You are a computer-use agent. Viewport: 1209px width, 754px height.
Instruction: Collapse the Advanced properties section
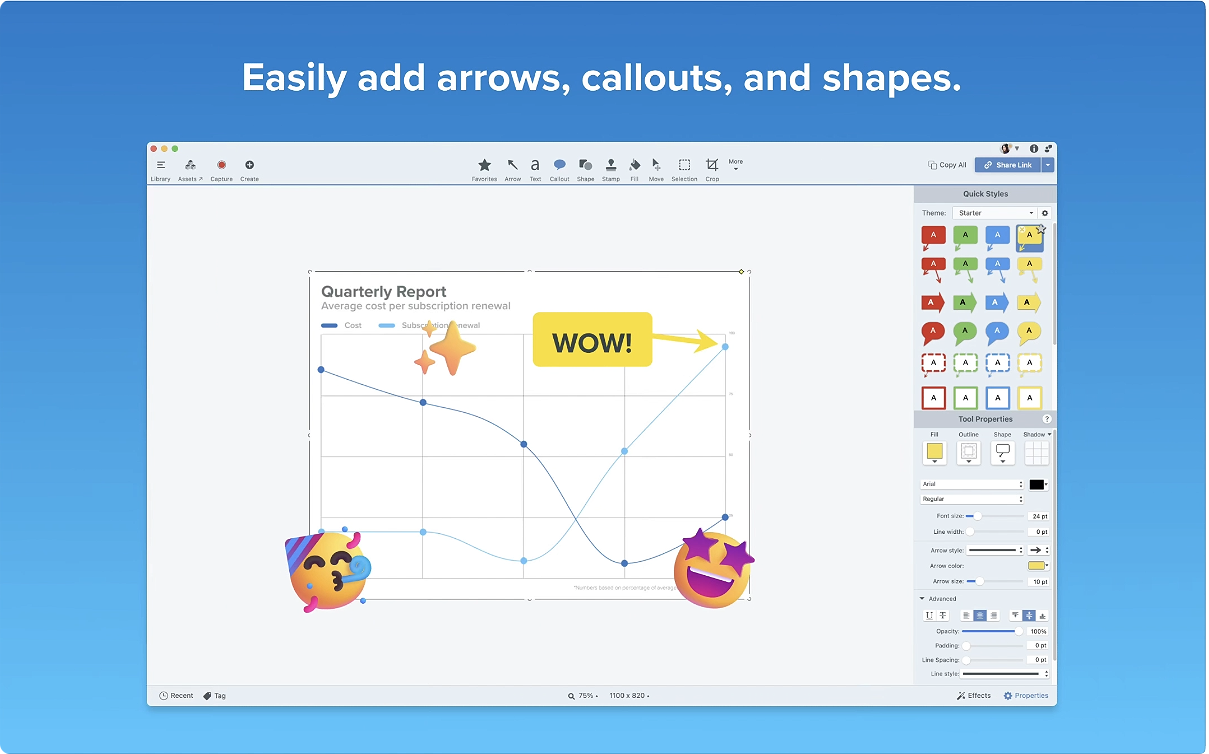point(922,599)
